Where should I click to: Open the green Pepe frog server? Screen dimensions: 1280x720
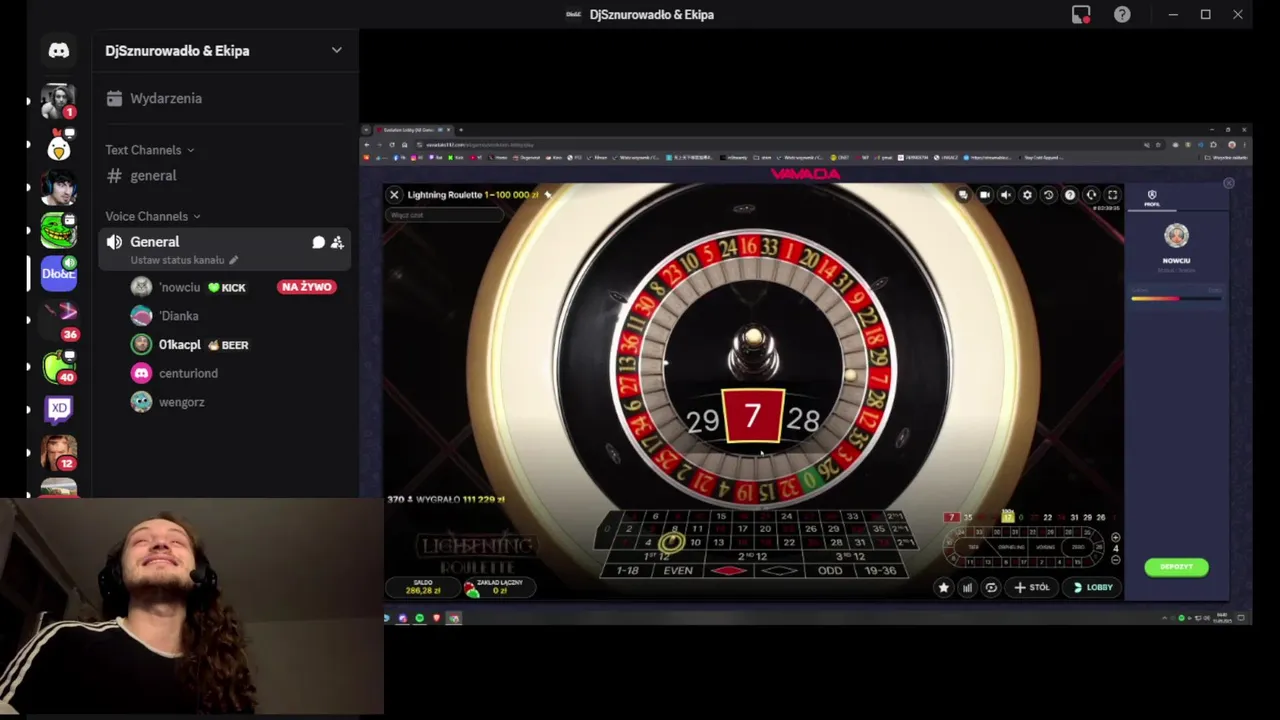pyautogui.click(x=59, y=231)
